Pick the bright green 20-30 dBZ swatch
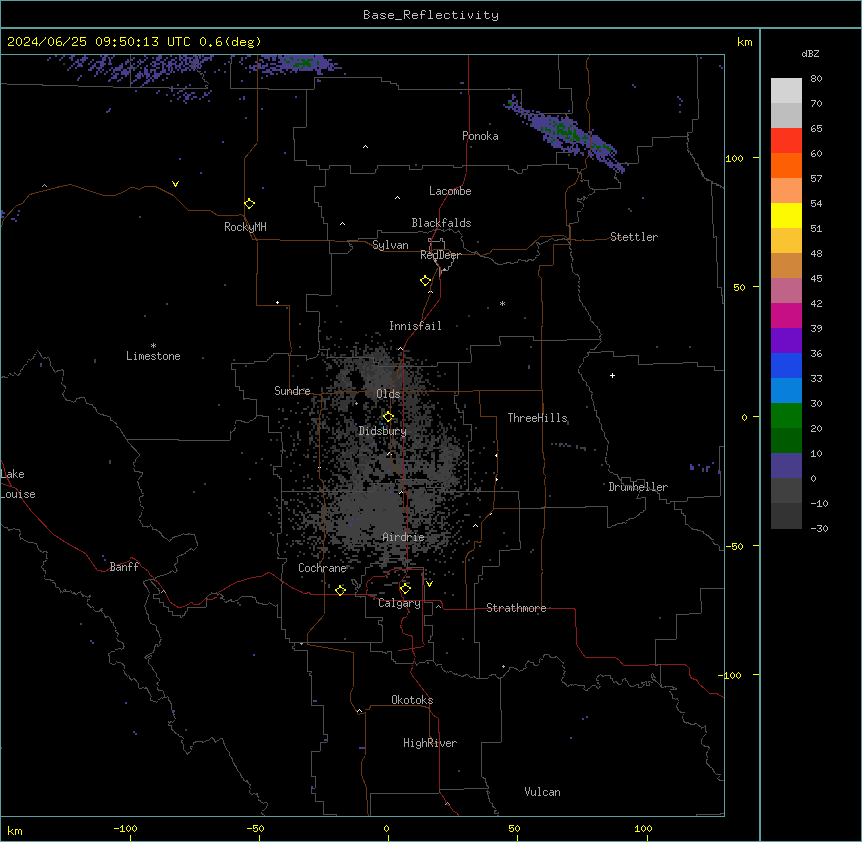This screenshot has width=862, height=842. tap(786, 416)
